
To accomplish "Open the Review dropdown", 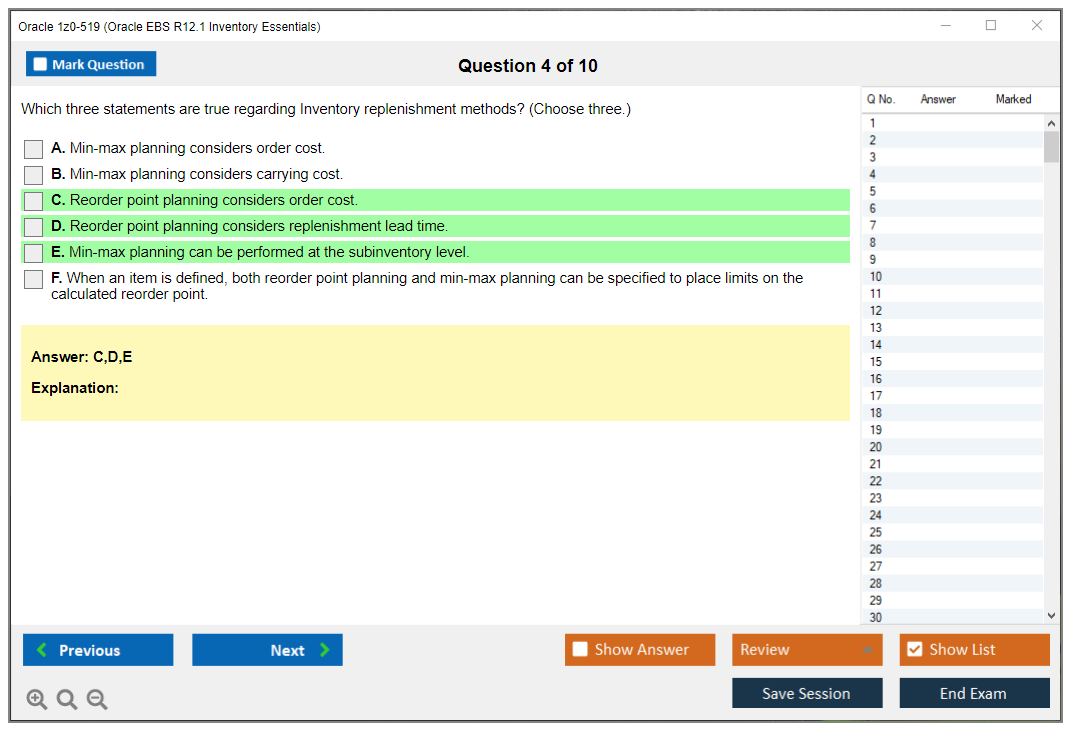I will tap(806, 649).
